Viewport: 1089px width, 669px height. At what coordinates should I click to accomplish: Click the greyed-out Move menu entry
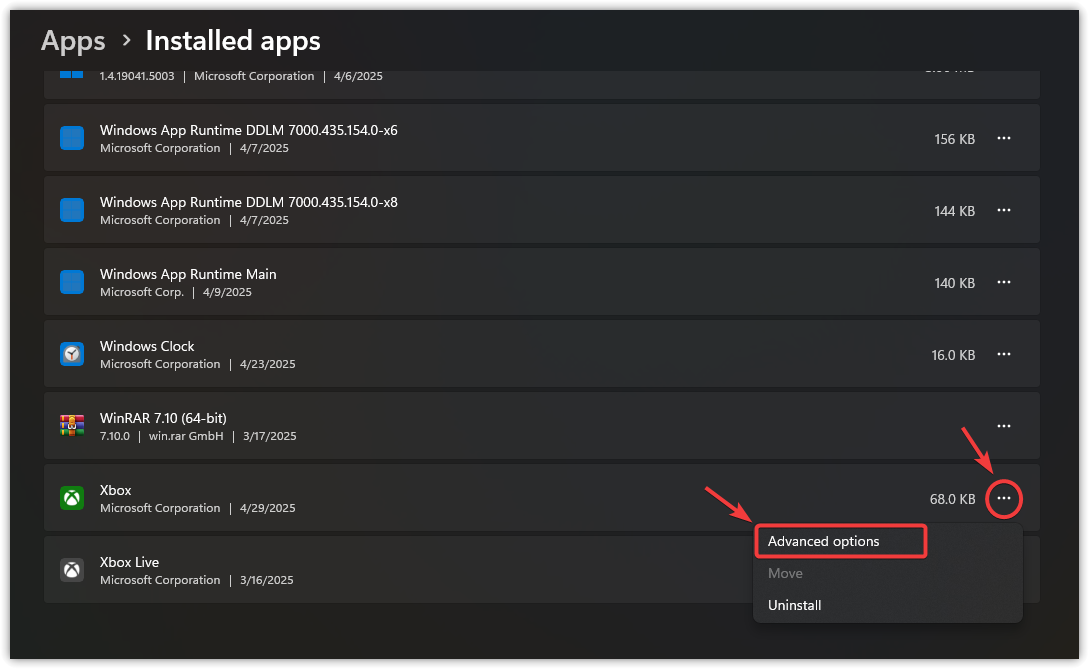point(785,573)
